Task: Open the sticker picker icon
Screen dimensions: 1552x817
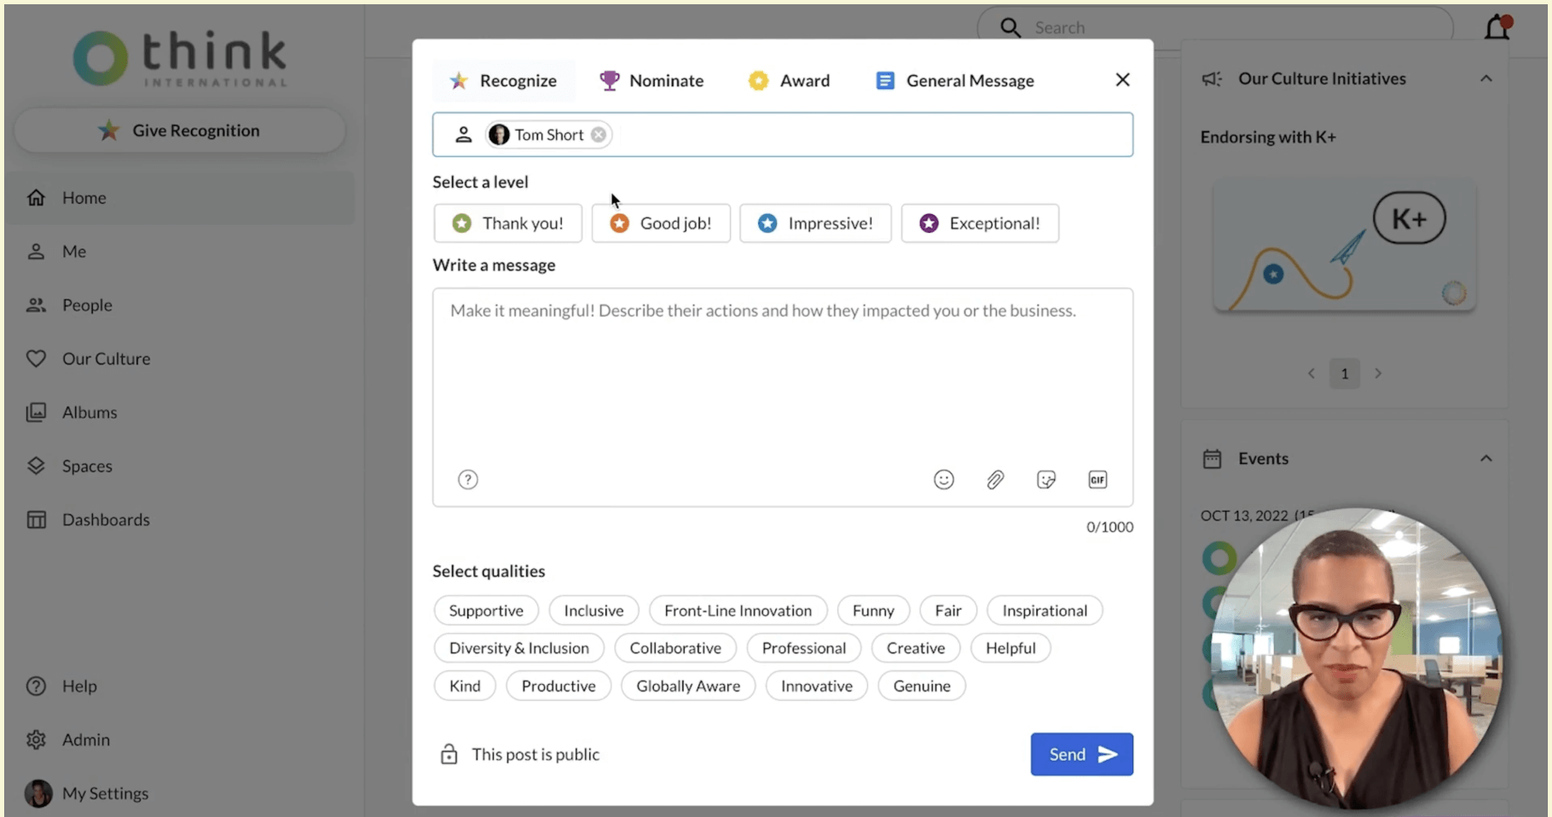Action: [1046, 480]
